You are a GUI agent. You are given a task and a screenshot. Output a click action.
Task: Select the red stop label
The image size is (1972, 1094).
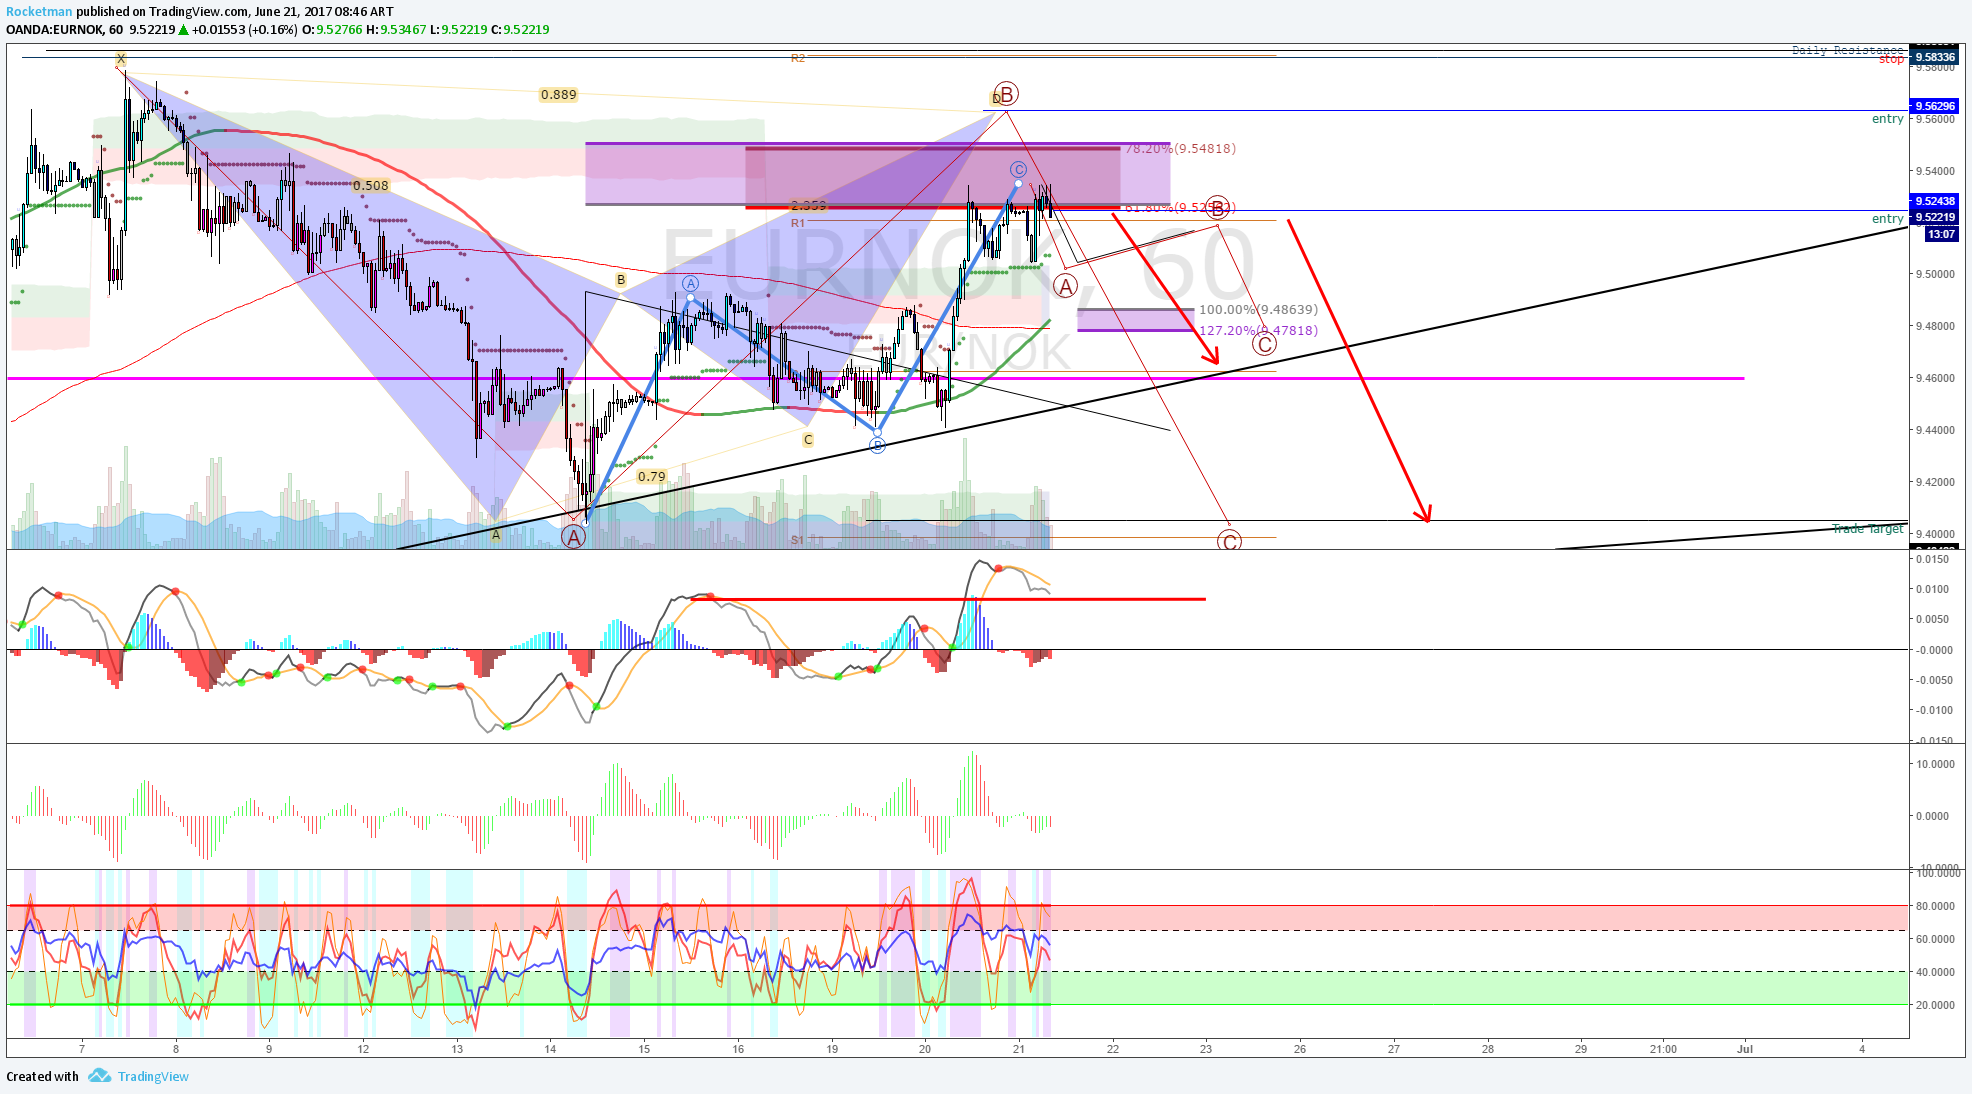click(1891, 60)
